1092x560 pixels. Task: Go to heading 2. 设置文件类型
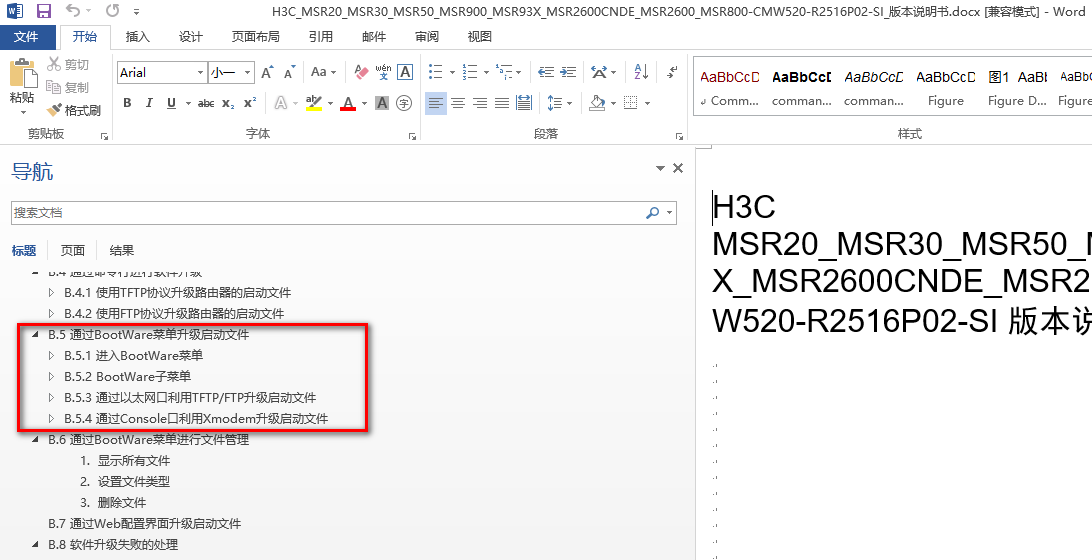(x=125, y=481)
